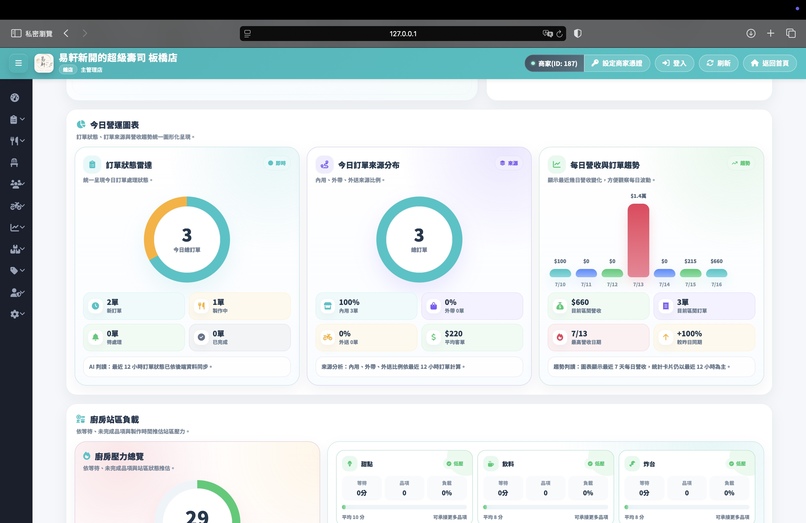Expand the delivery bike submenu chevron
The width and height of the screenshot is (806, 523).
(x=23, y=206)
